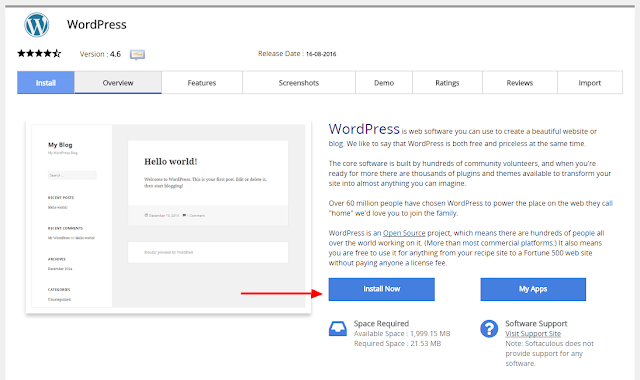The width and height of the screenshot is (640, 380).
Task: Click the Software Support heading
Action: tap(536, 323)
